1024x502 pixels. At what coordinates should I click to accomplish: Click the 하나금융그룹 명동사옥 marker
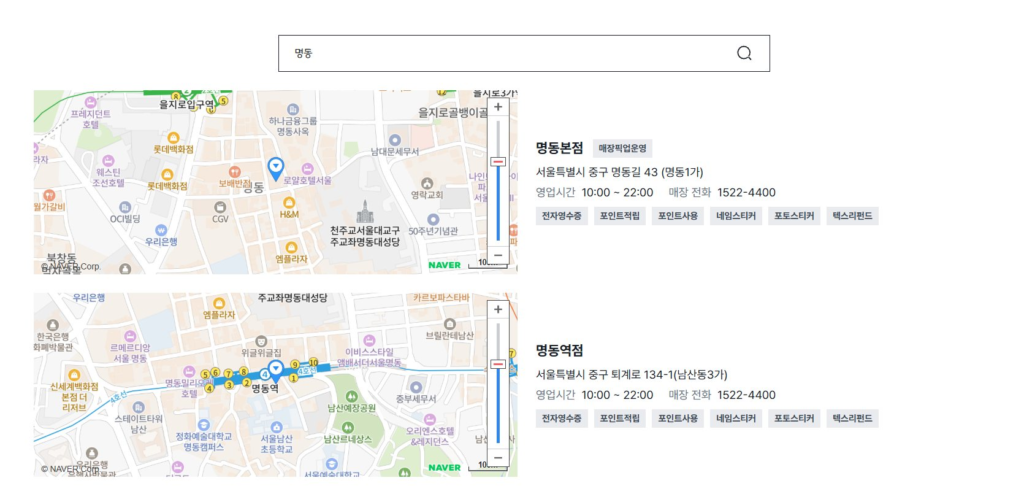pos(293,108)
